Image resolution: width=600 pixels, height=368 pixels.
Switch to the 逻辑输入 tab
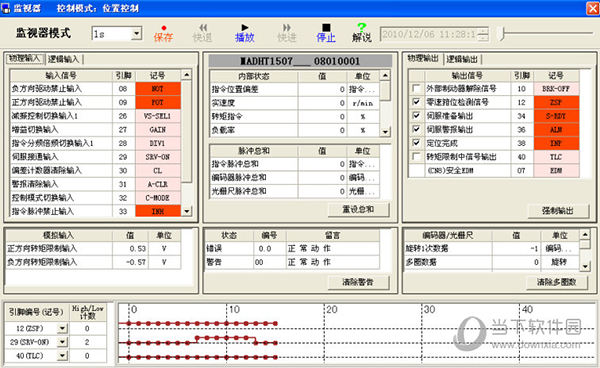pos(64,59)
